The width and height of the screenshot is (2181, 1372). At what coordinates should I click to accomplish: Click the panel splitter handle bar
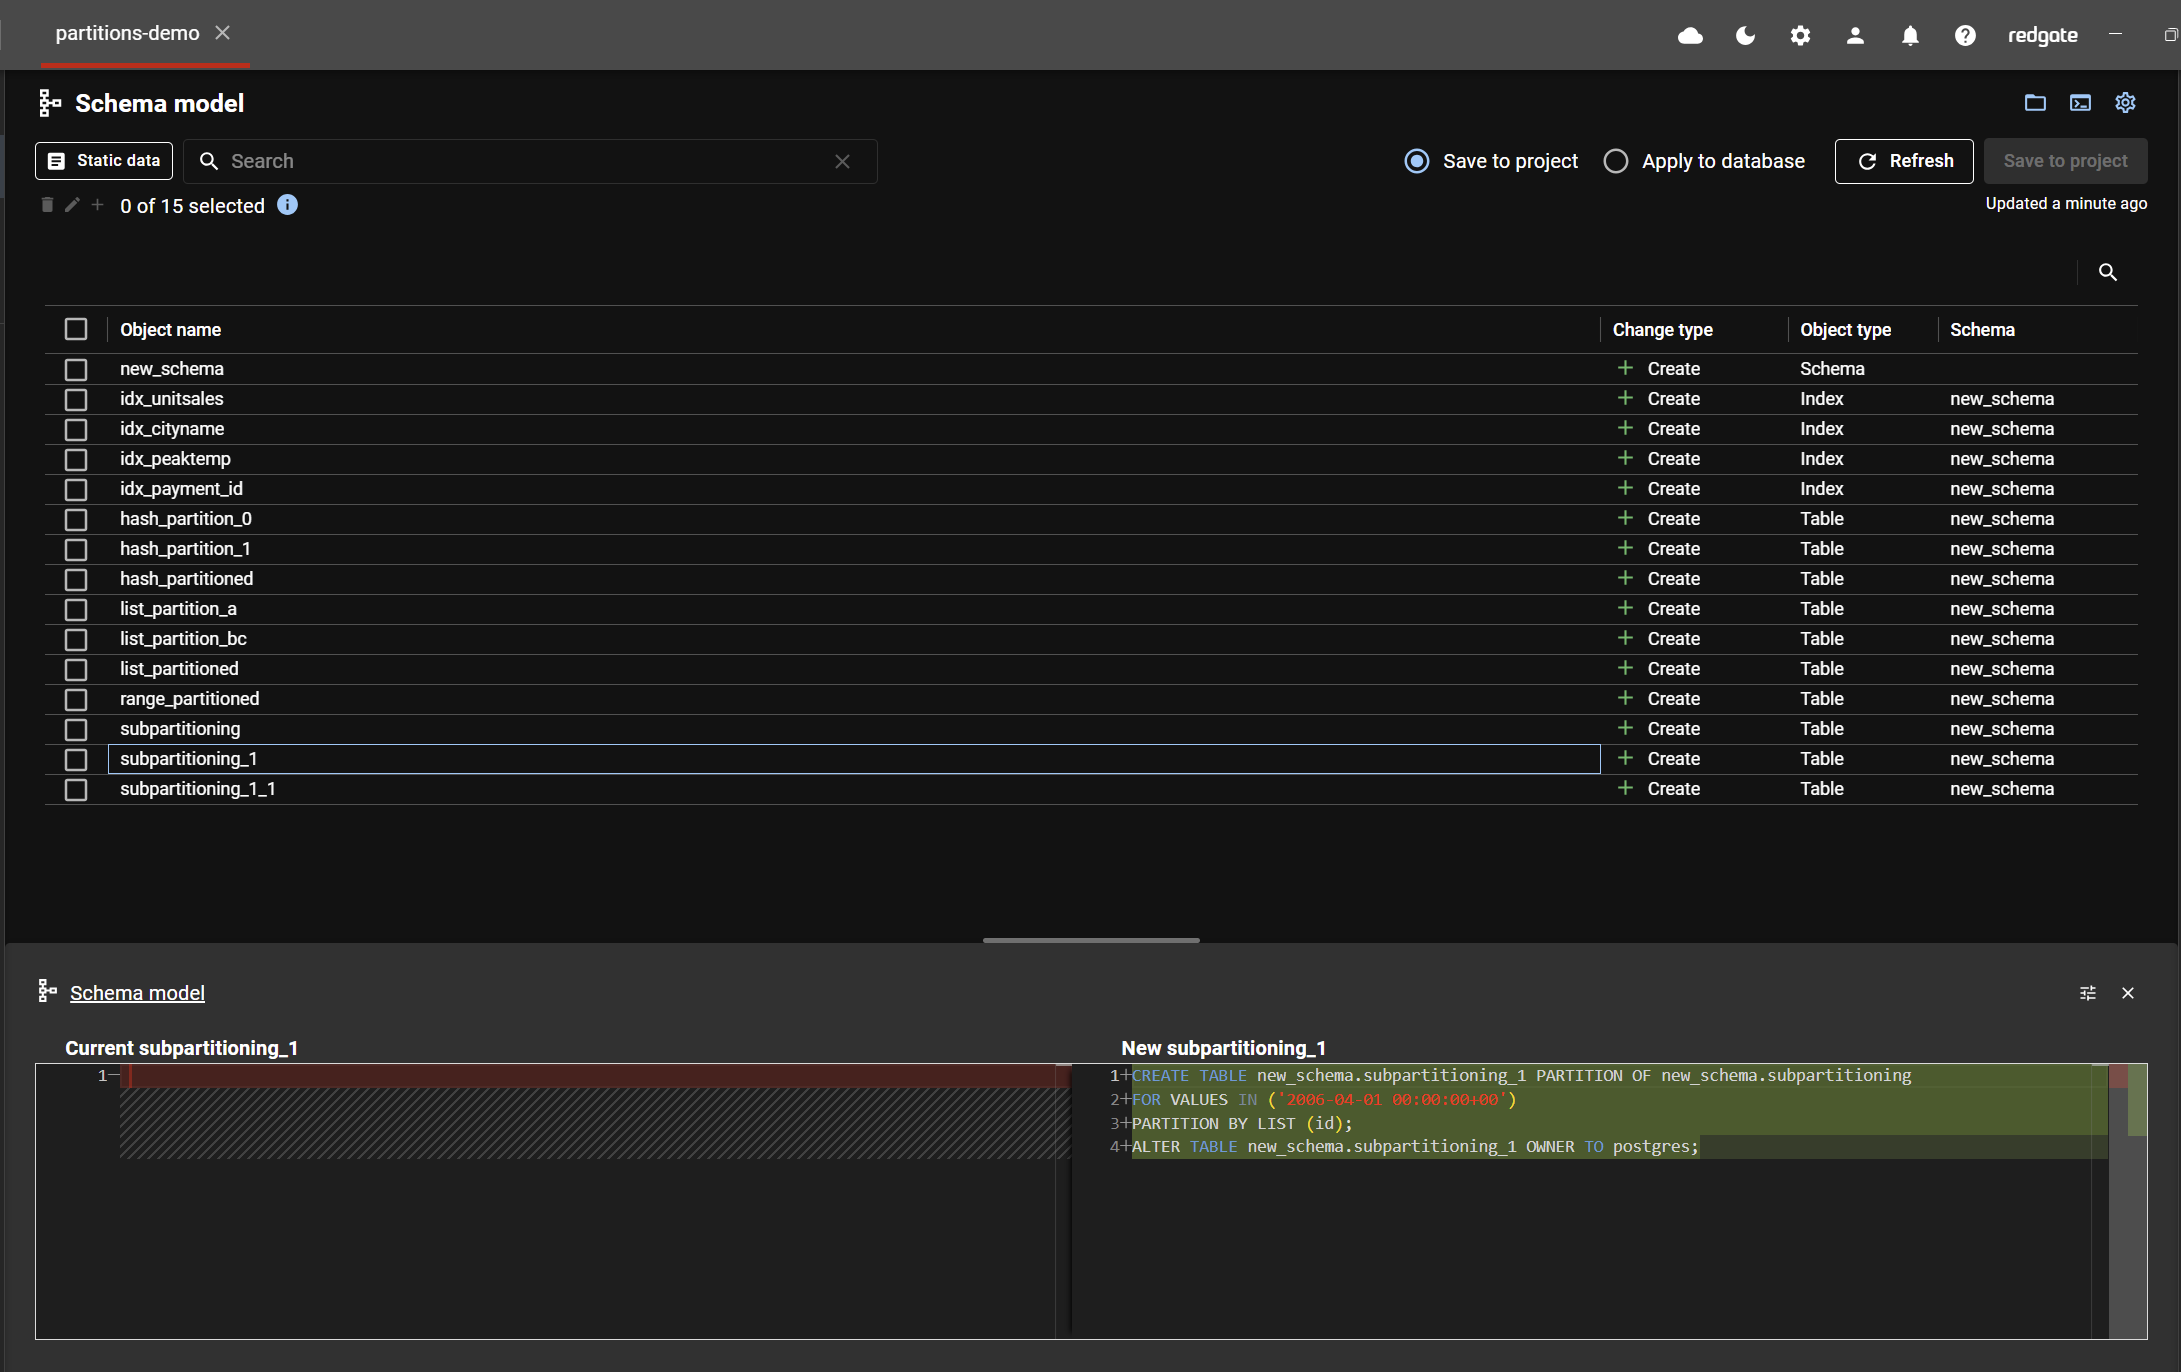[1091, 940]
